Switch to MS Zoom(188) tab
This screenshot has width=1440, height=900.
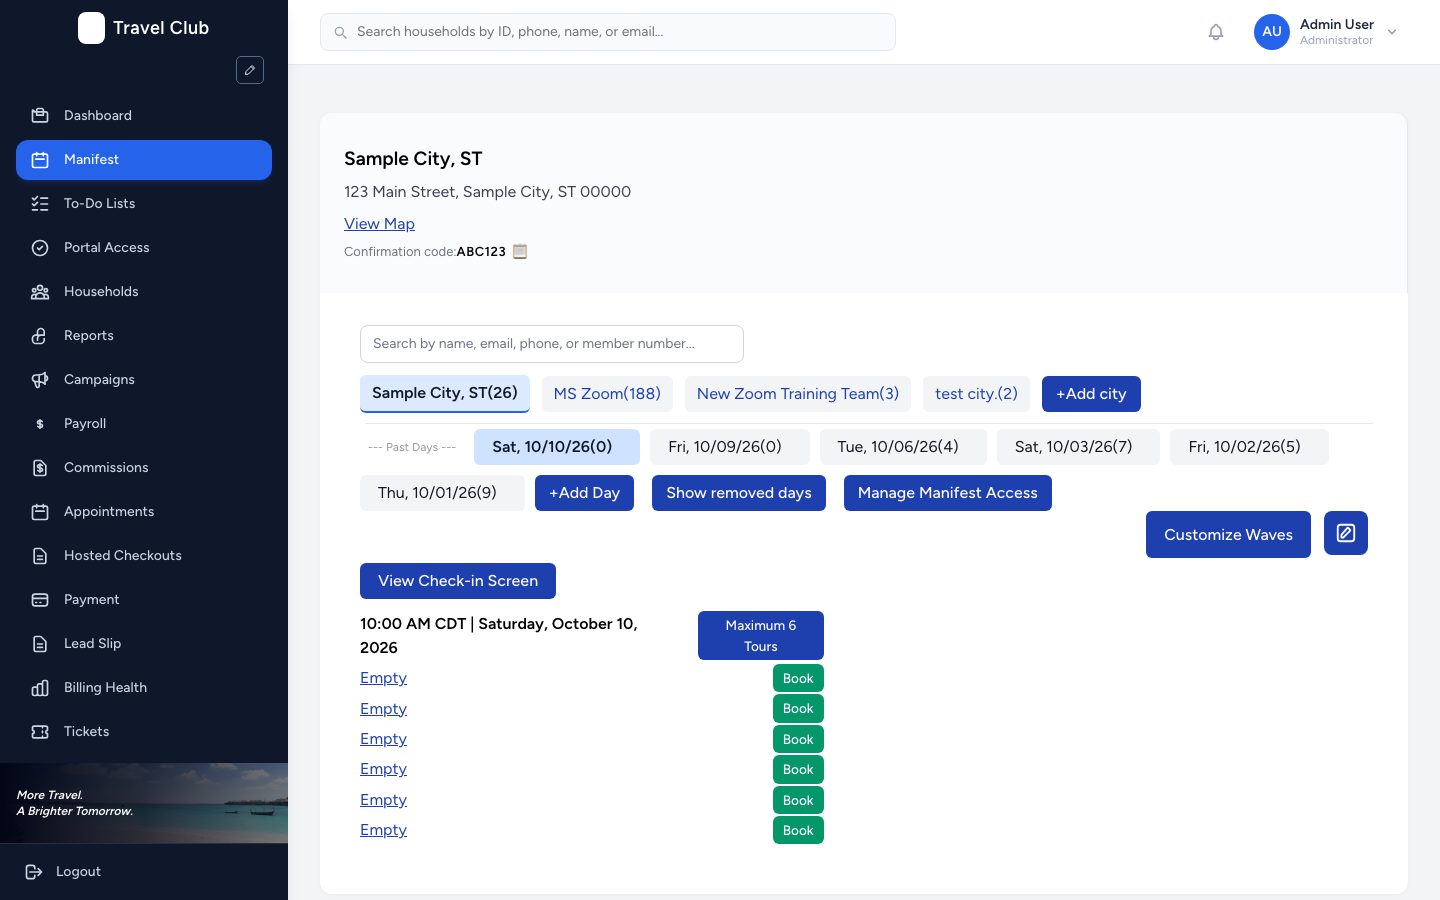pos(607,394)
